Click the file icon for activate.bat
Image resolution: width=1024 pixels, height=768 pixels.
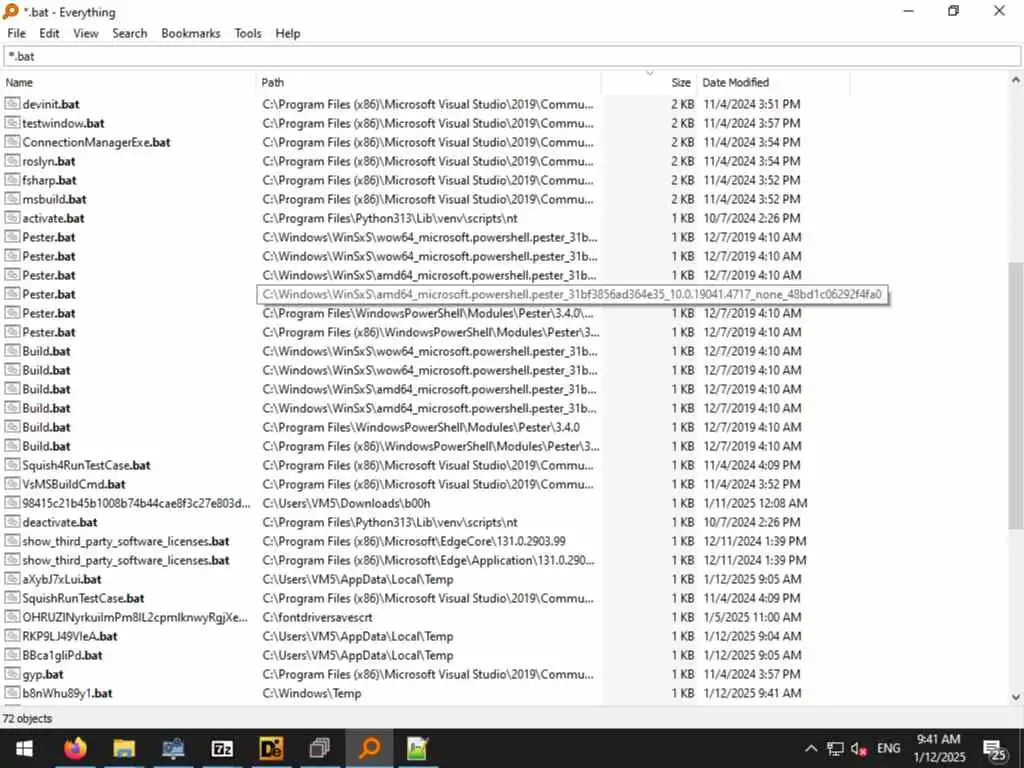[12, 217]
